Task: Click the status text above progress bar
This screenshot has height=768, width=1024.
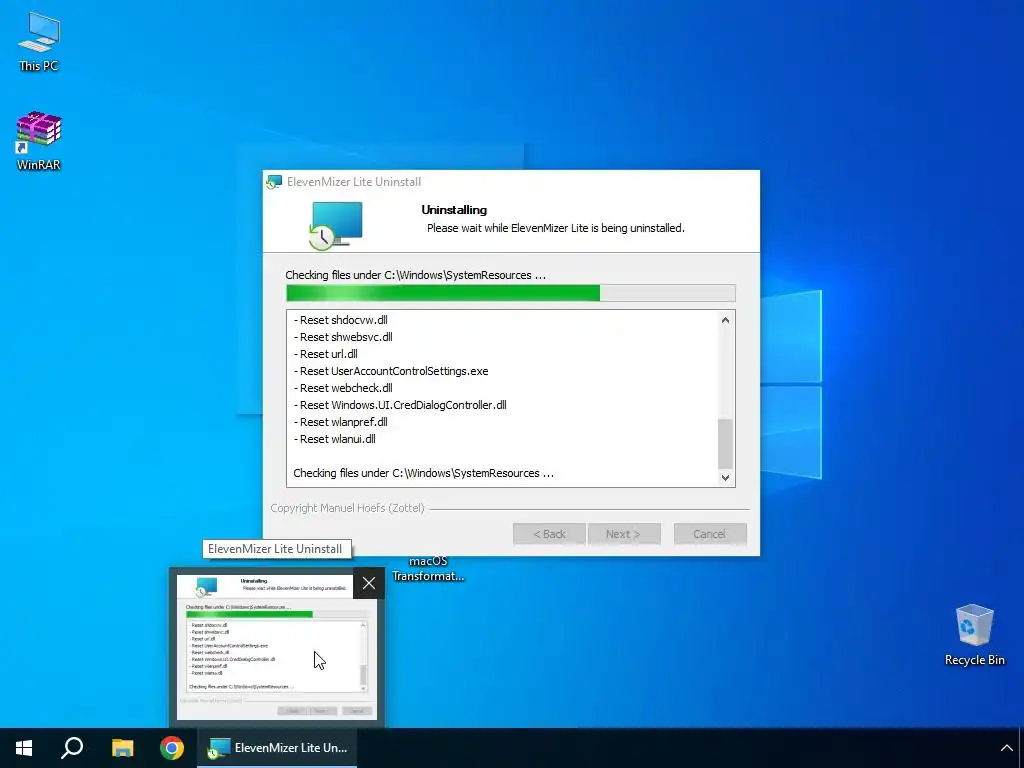Action: pyautogui.click(x=415, y=275)
